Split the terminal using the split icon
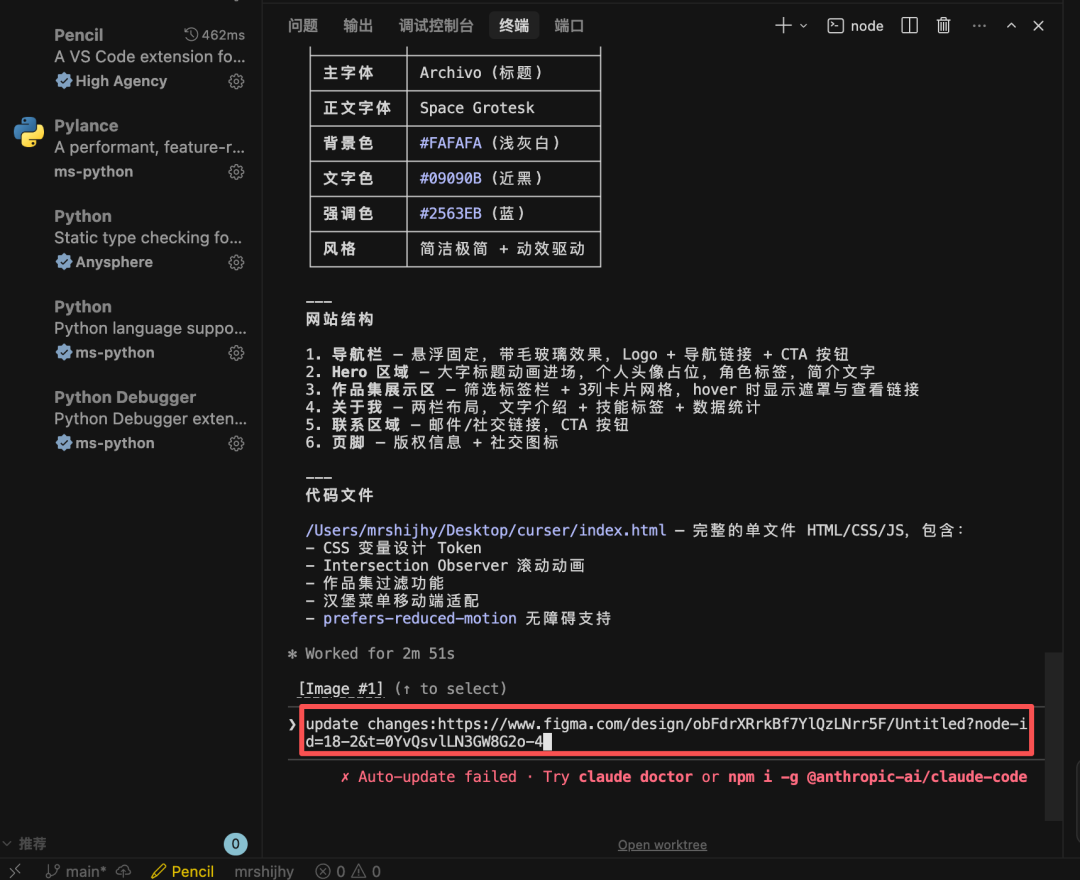The image size is (1080, 880). [x=909, y=25]
